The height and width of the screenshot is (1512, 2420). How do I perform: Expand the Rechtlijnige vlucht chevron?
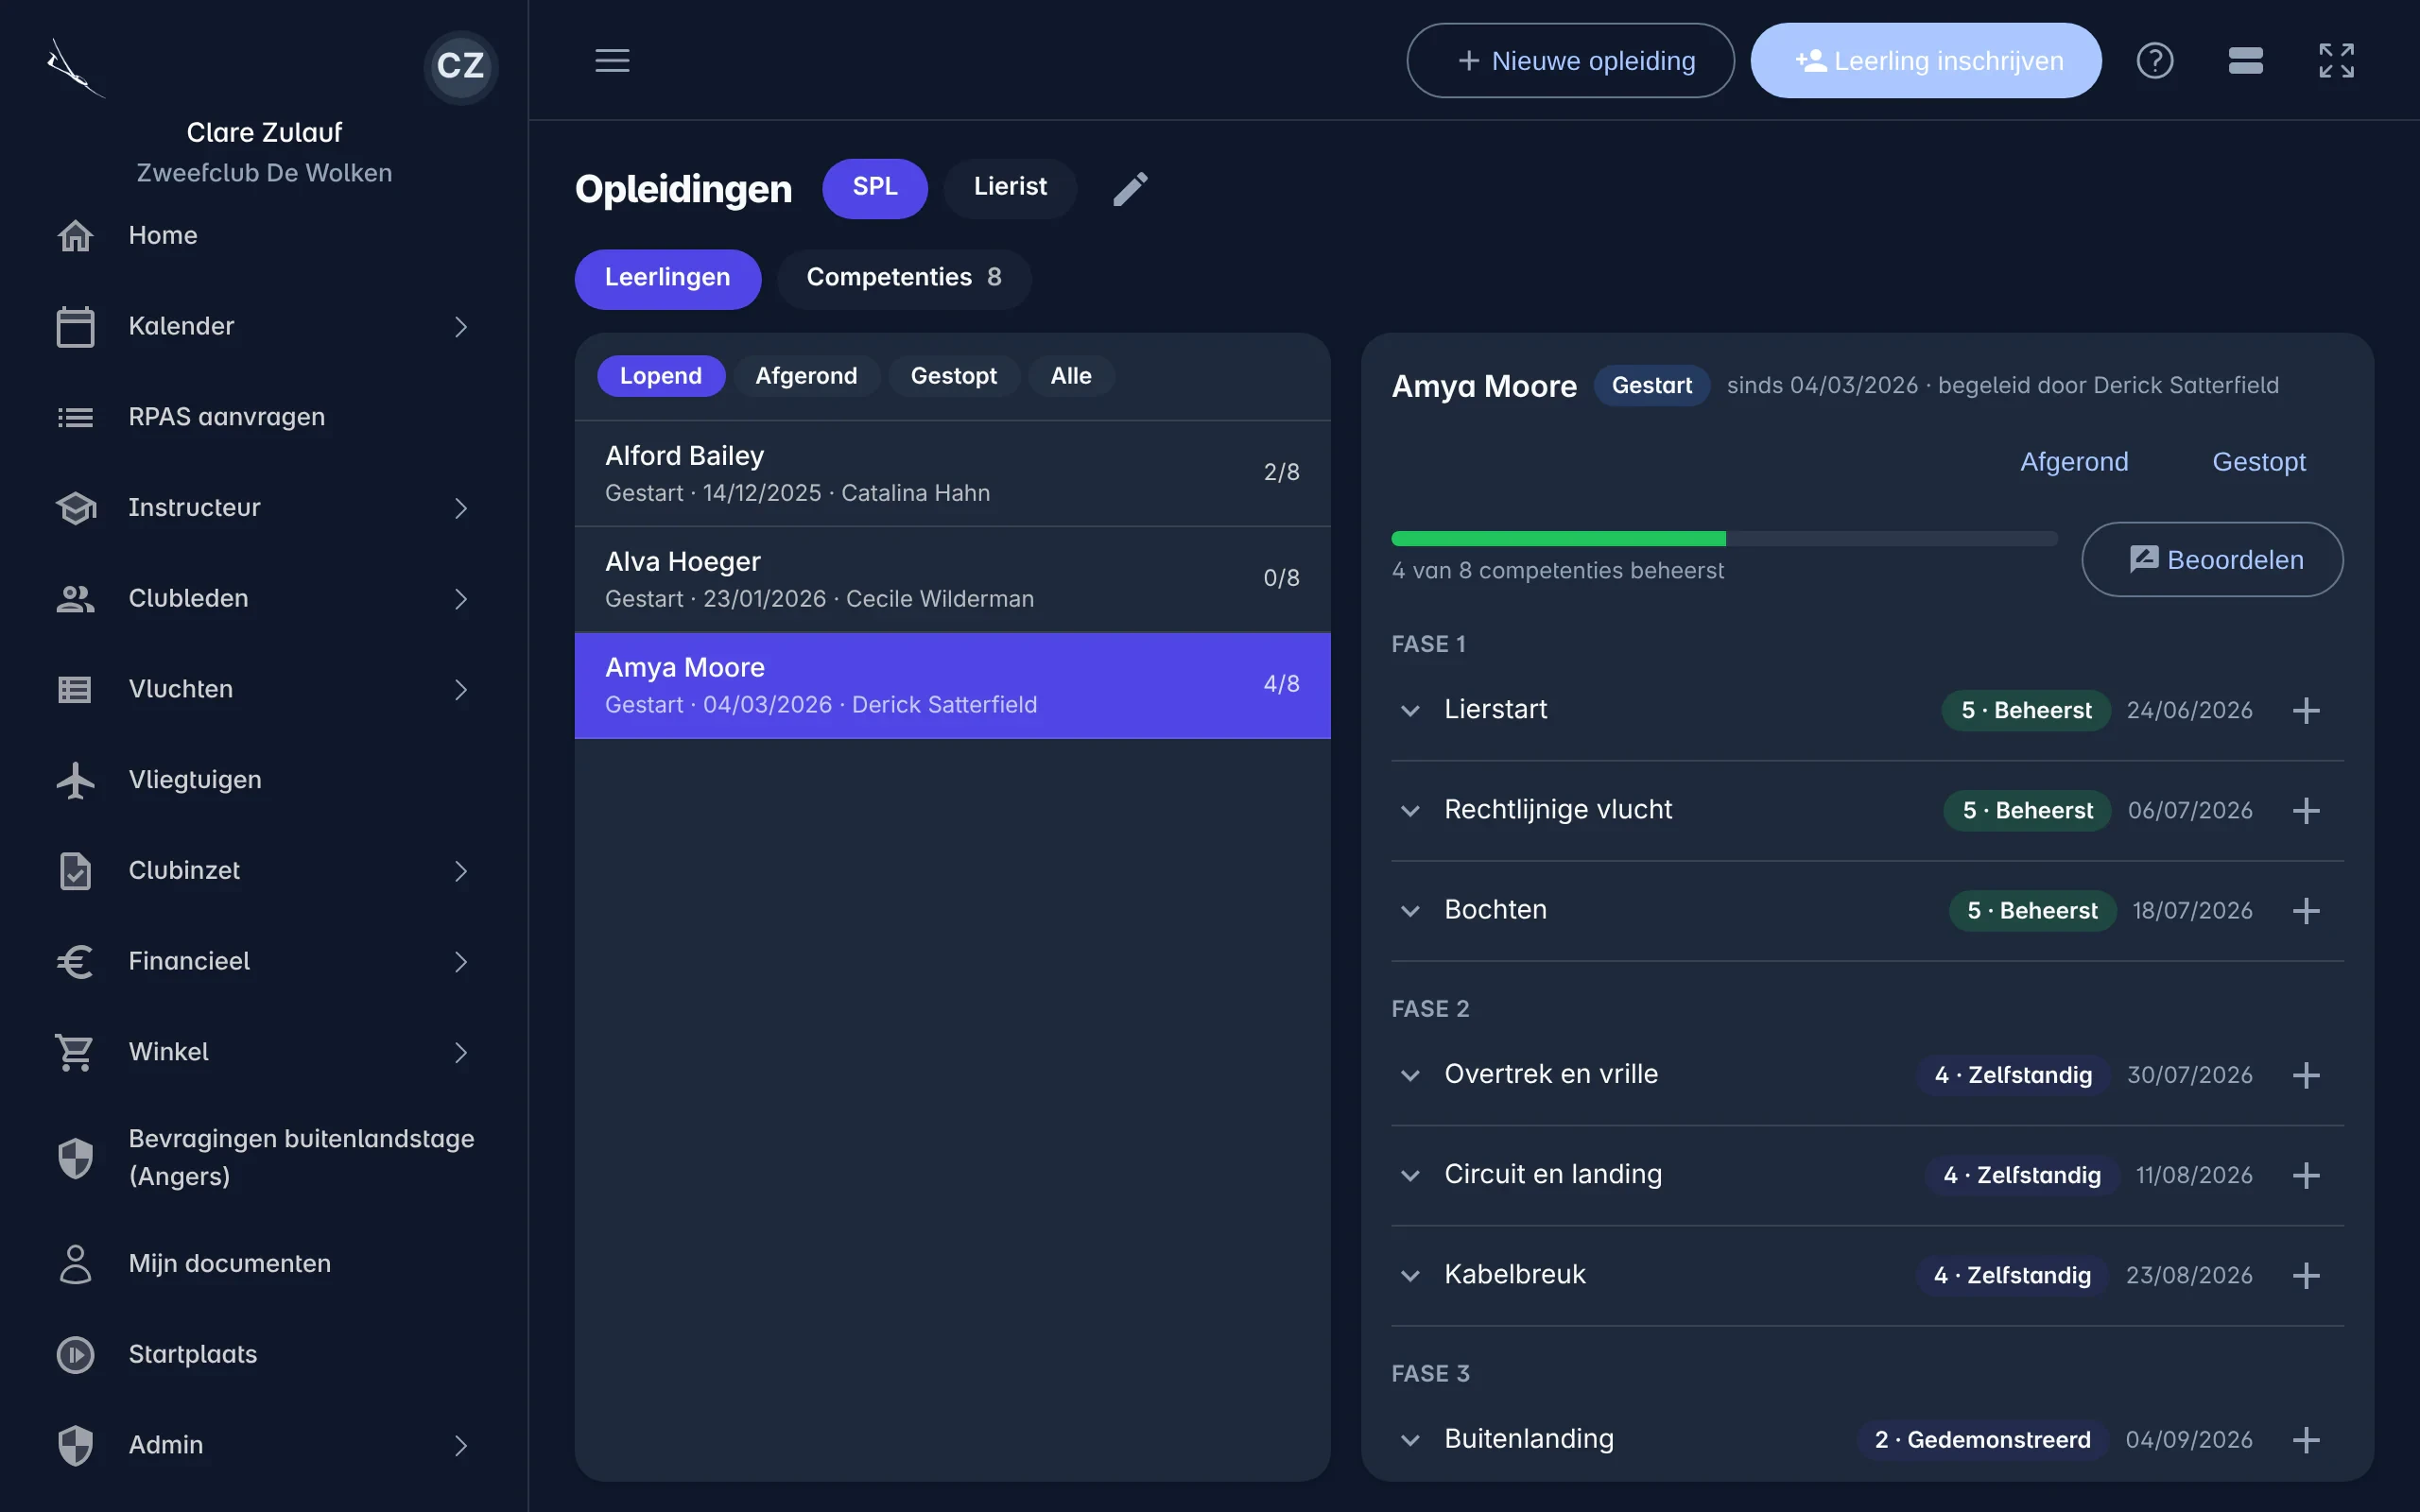[1410, 810]
